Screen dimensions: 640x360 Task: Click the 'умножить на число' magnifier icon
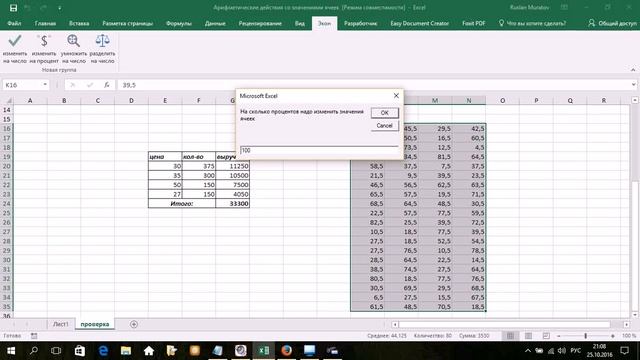[x=73, y=40]
